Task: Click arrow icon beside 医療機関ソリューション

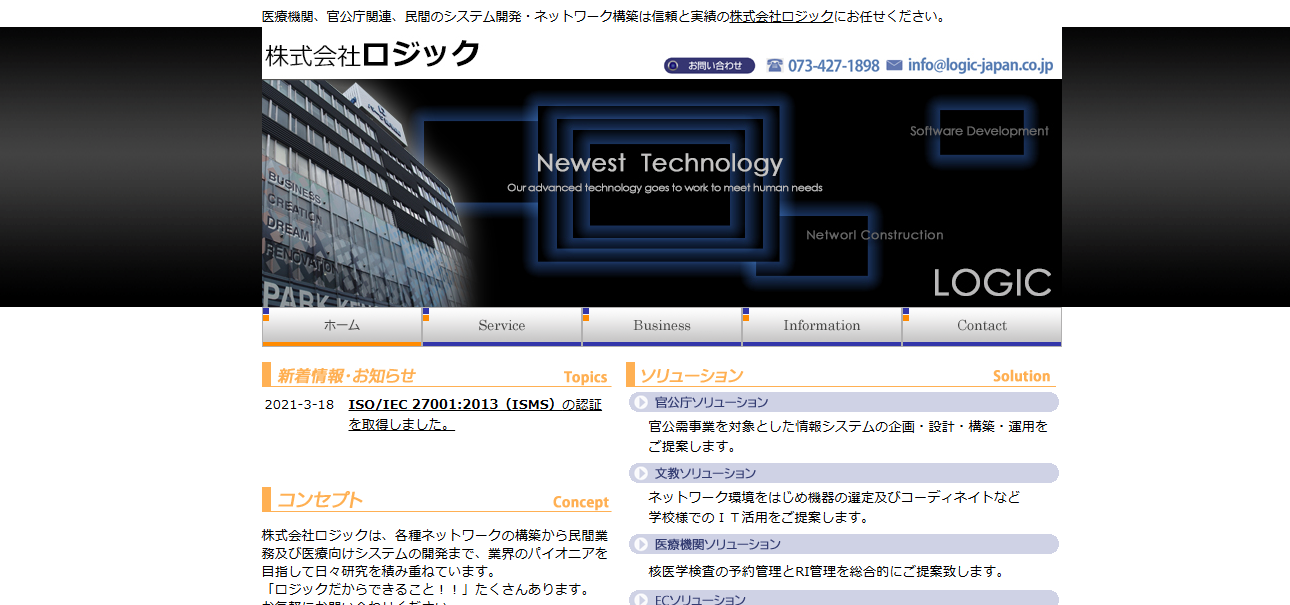Action: pos(641,544)
